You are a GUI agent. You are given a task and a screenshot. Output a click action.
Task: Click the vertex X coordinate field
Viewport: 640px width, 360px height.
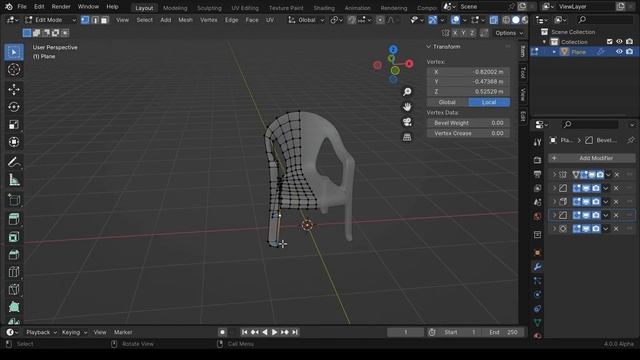[x=468, y=72]
